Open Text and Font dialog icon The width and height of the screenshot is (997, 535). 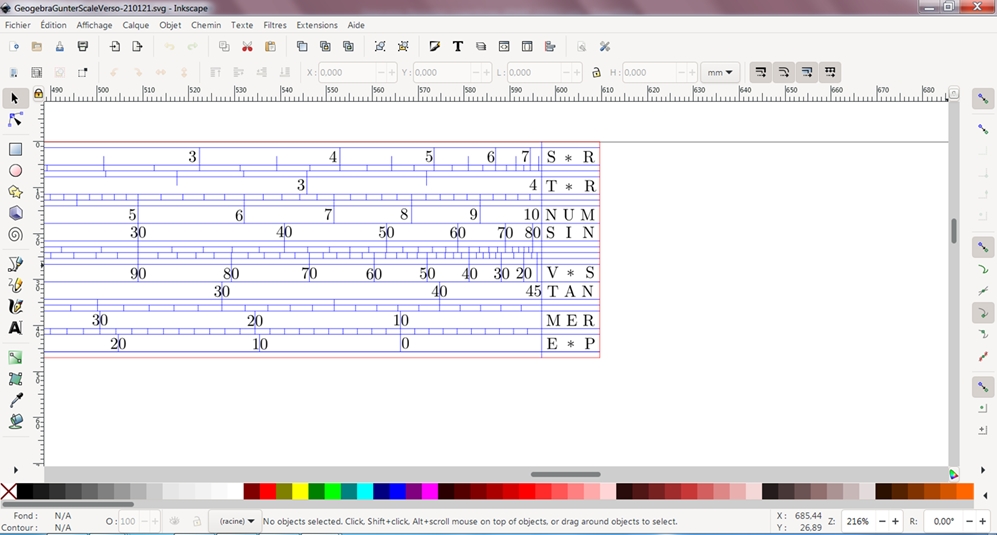click(458, 46)
